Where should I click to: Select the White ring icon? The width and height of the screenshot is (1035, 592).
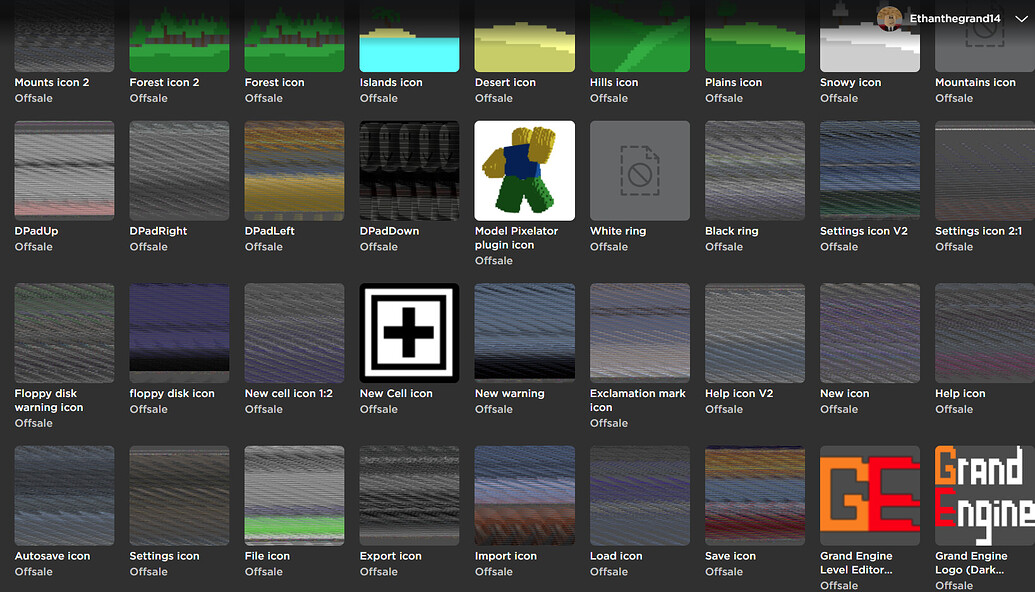click(639, 170)
